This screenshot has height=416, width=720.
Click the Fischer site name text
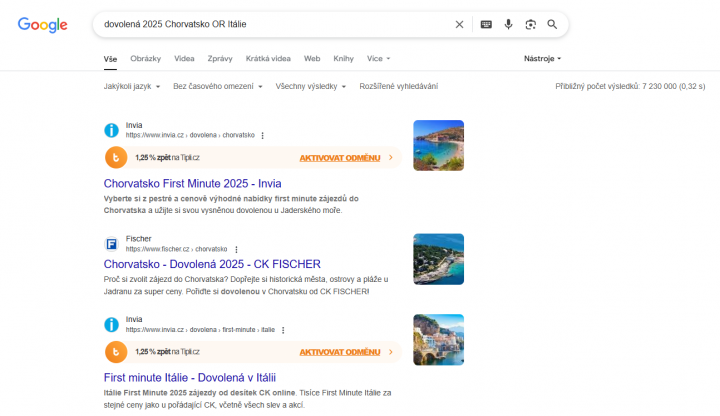tap(138, 239)
